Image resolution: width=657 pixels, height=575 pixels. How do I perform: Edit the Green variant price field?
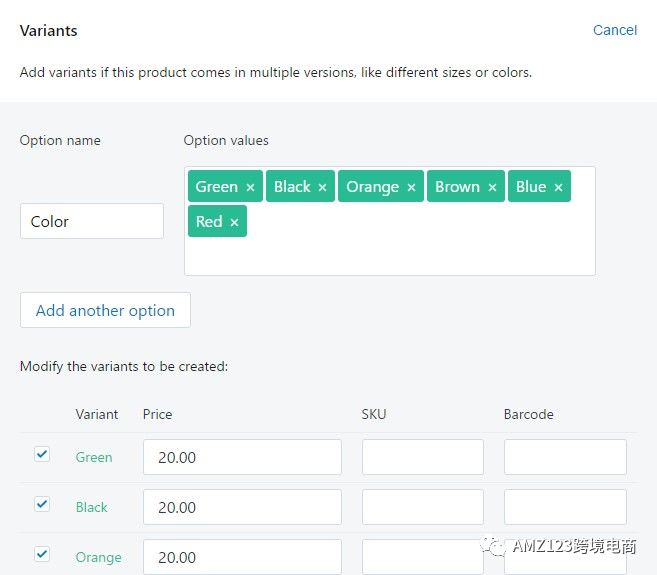point(242,457)
